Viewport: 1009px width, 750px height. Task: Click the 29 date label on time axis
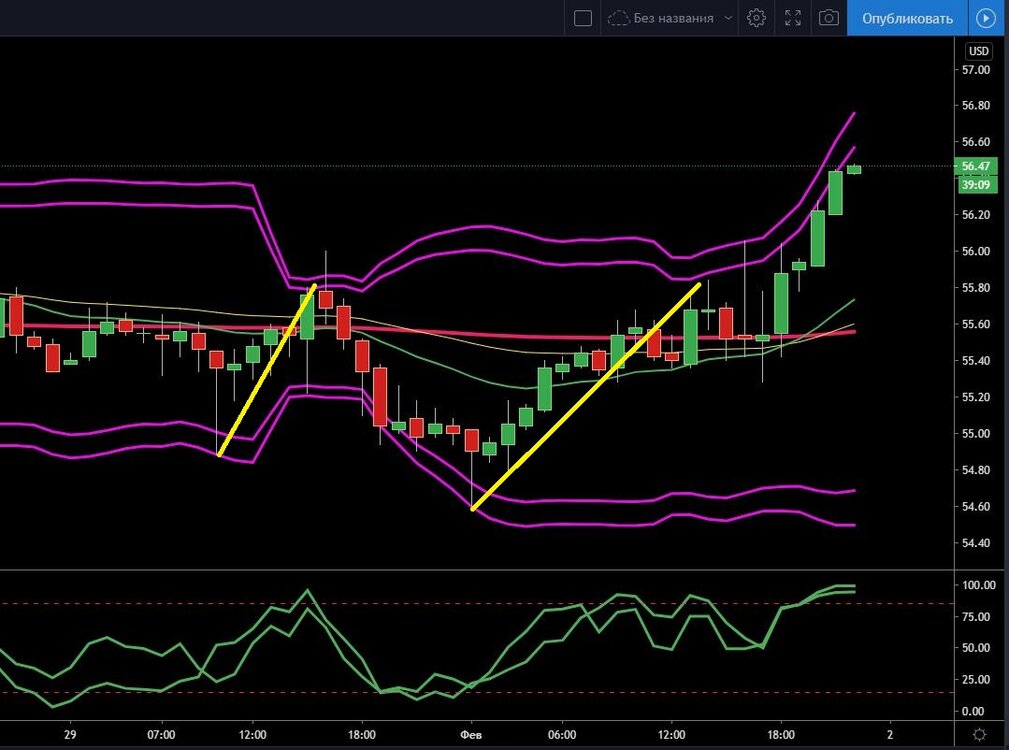click(x=69, y=735)
